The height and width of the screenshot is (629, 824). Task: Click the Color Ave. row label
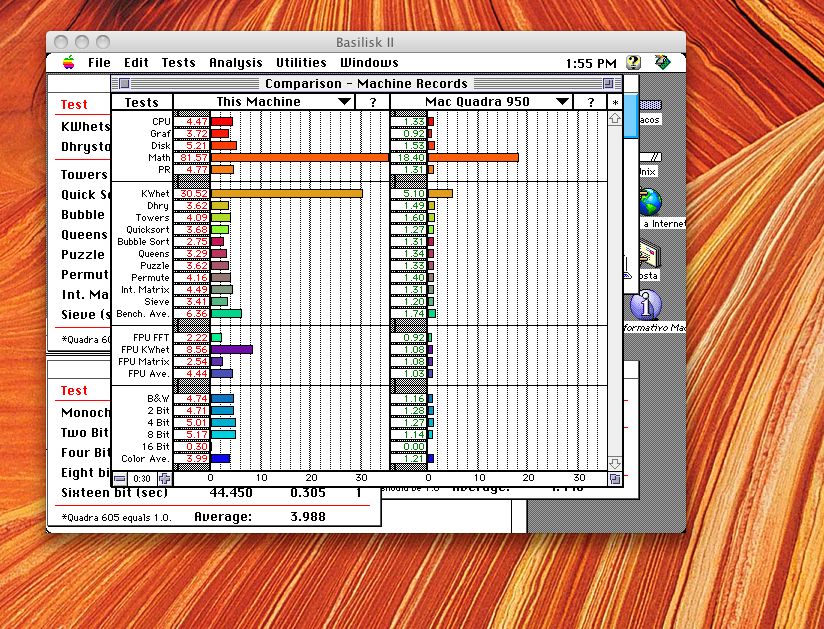click(x=146, y=459)
